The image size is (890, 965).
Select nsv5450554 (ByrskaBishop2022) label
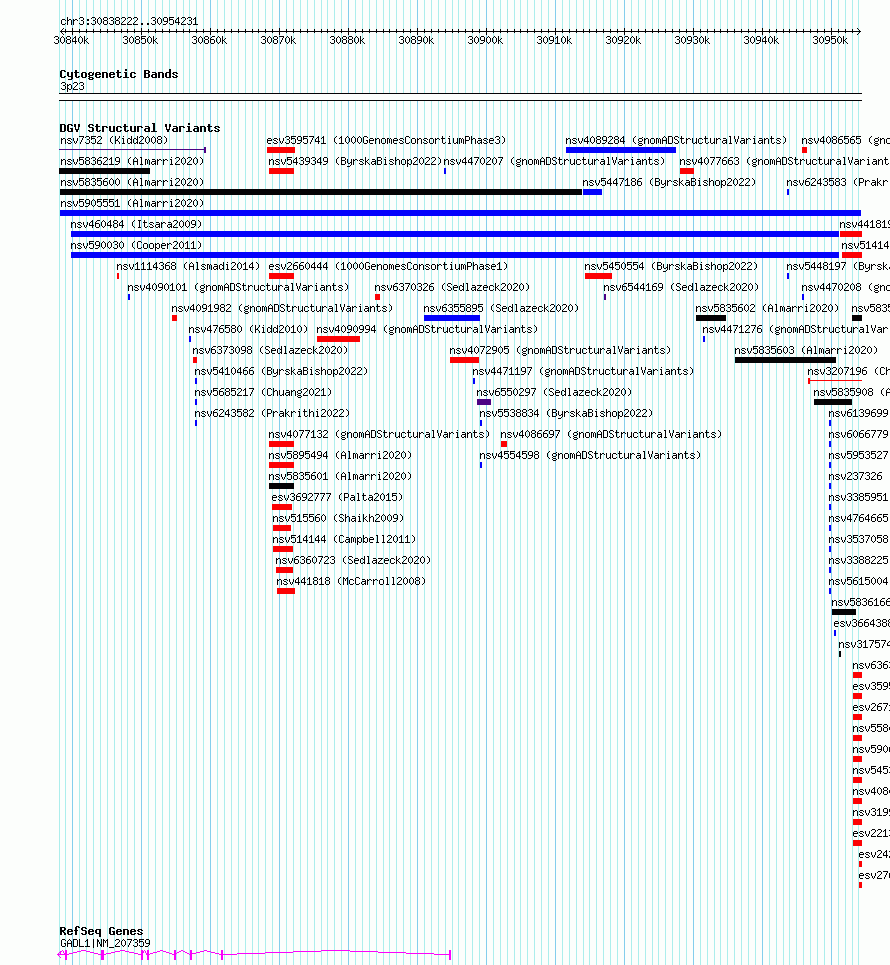click(x=671, y=266)
